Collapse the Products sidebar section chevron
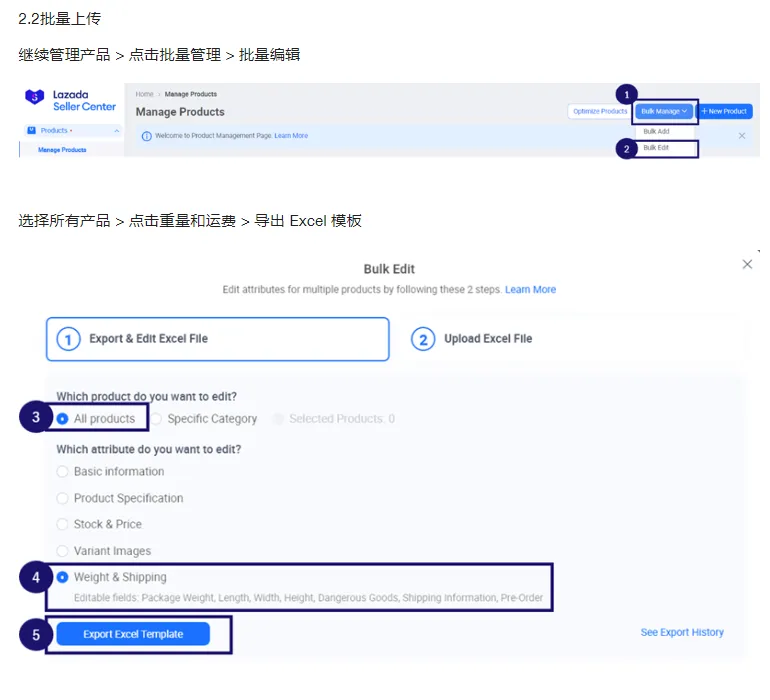Viewport: 770px width, 700px height. click(116, 131)
